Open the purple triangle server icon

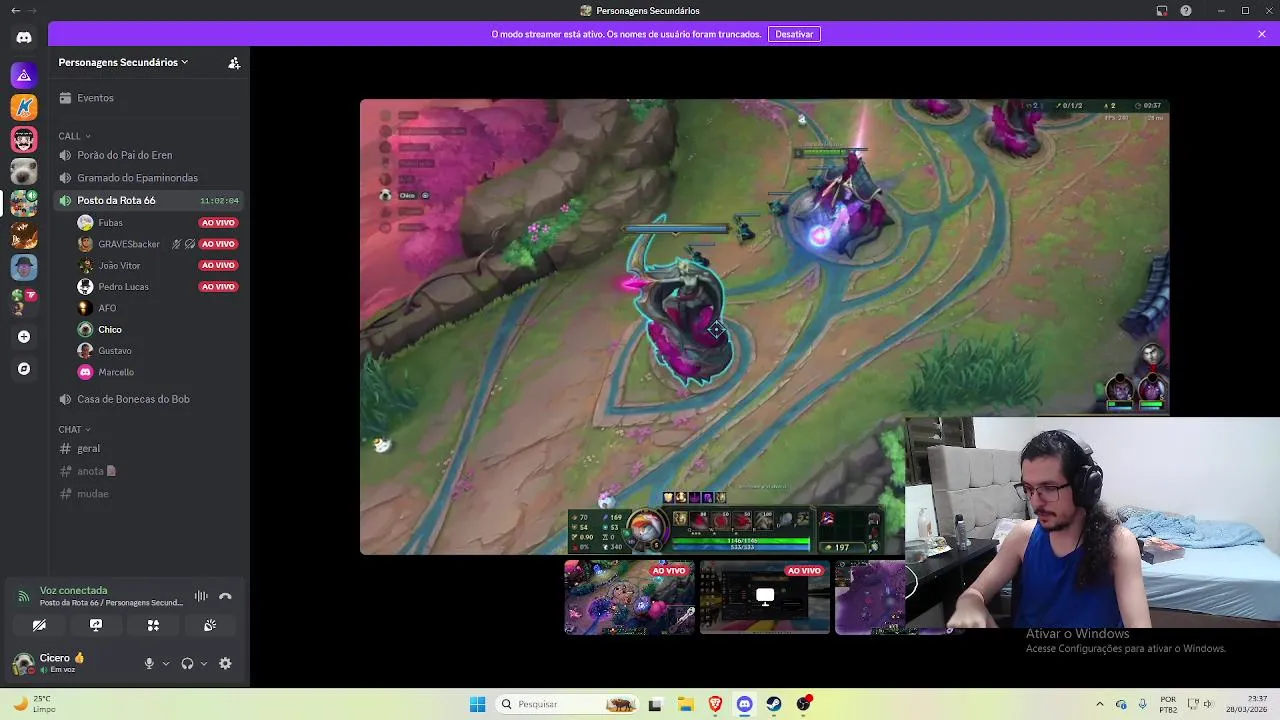coord(24,75)
